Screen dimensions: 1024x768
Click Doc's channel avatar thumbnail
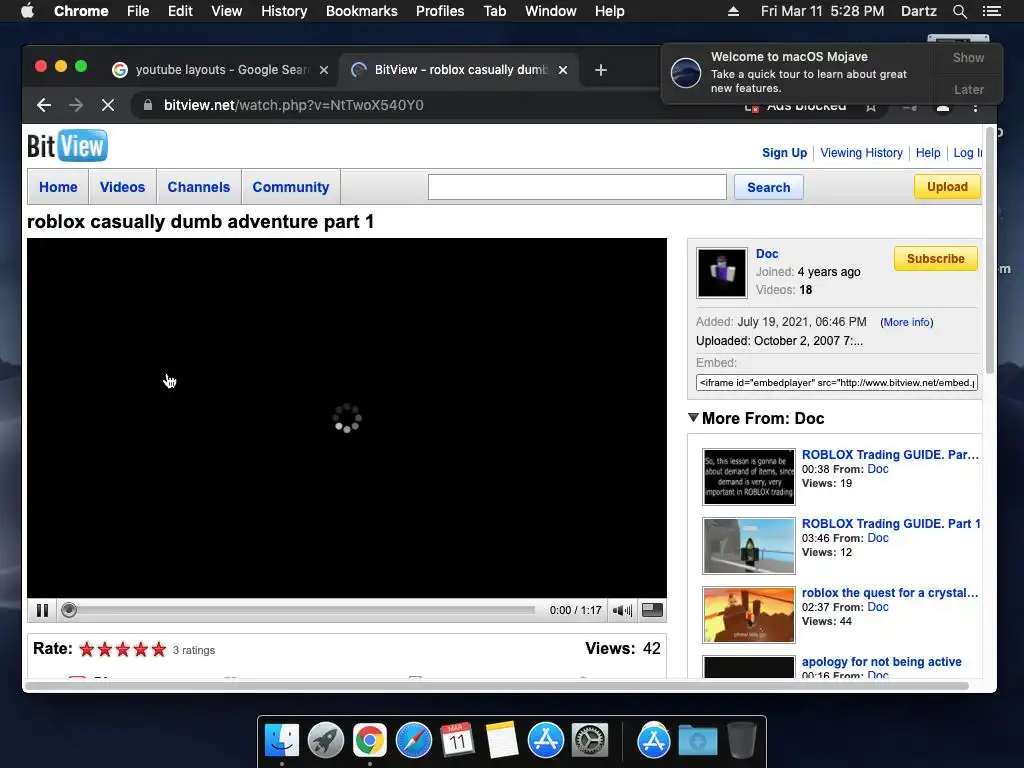[722, 273]
